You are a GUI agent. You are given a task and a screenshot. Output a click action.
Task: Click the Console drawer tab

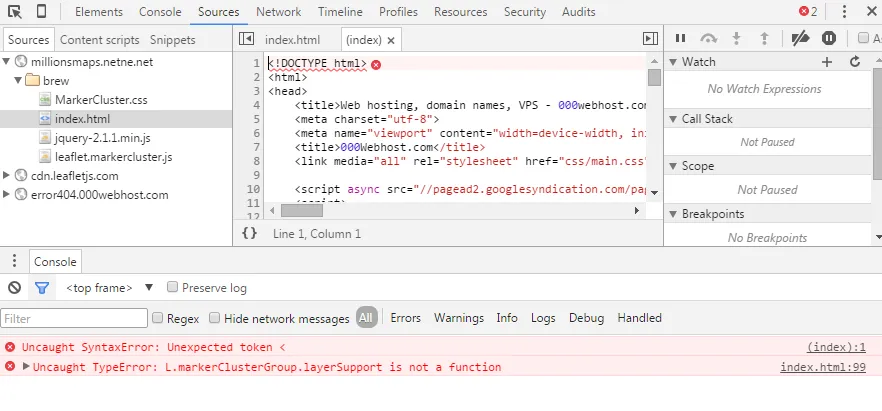pos(55,262)
